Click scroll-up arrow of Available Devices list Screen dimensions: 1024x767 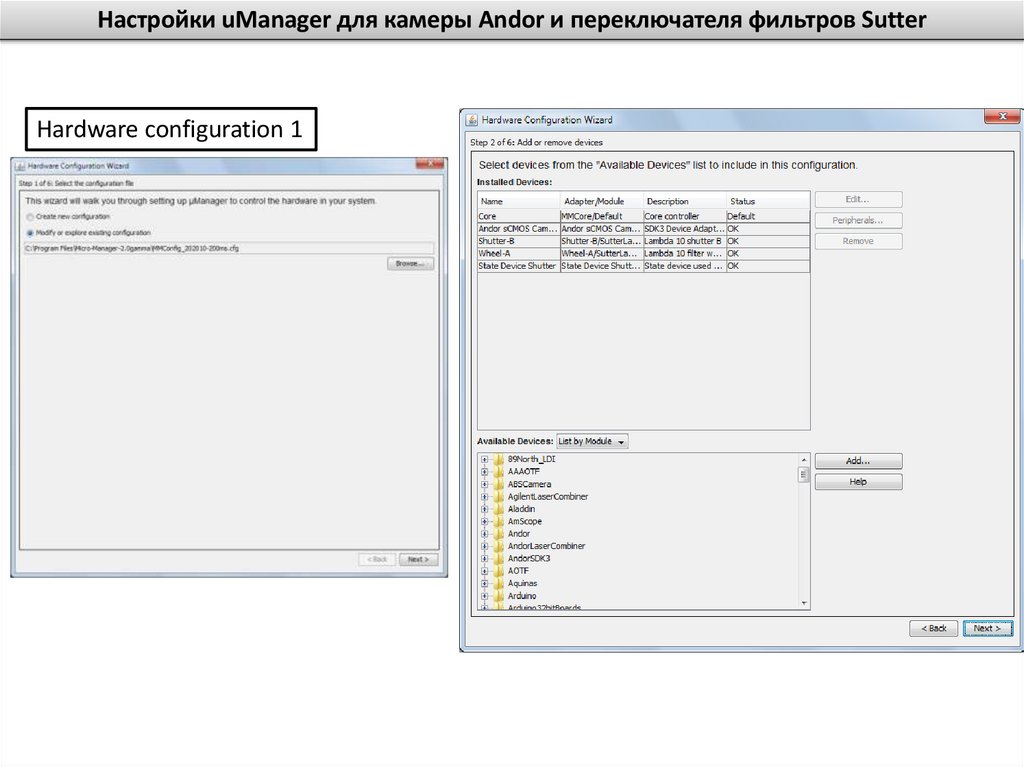(x=804, y=460)
